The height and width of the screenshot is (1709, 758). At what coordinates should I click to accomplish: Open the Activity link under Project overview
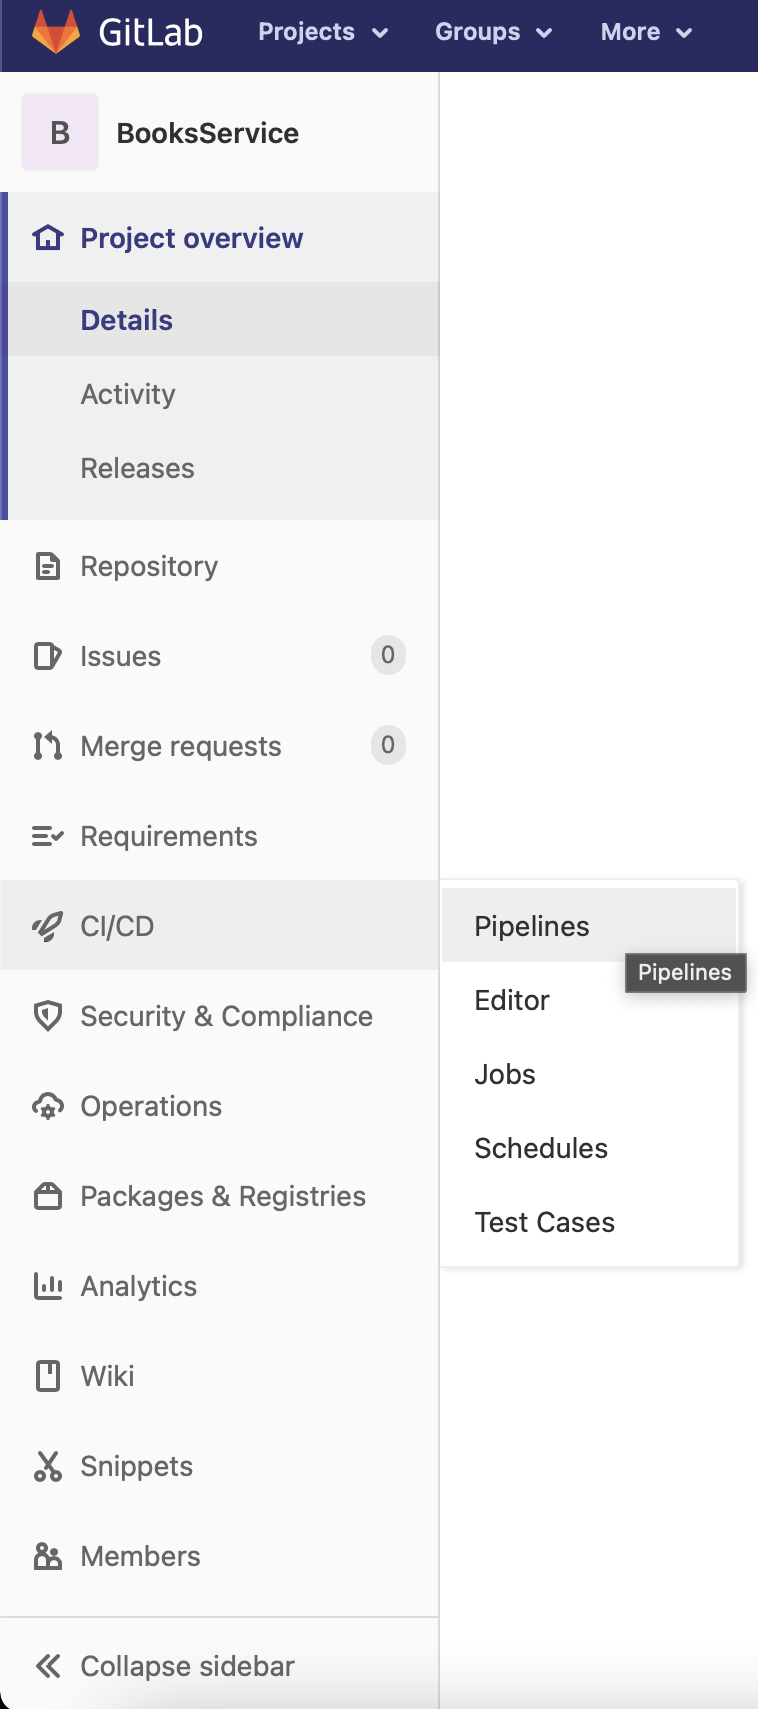128,394
